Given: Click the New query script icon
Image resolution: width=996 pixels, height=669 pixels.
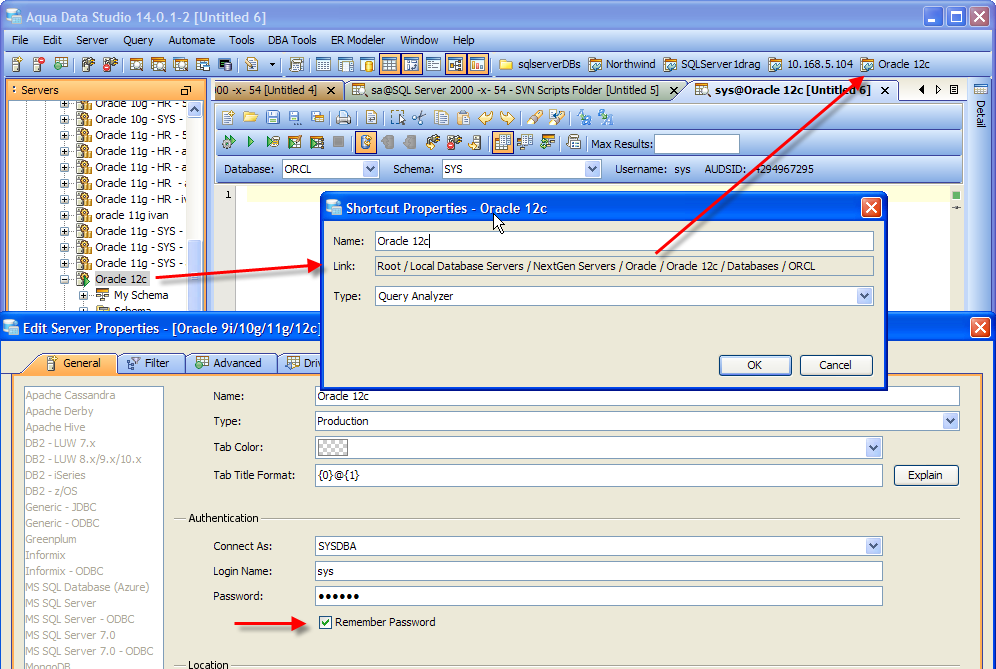Looking at the screenshot, I should coord(229,118).
